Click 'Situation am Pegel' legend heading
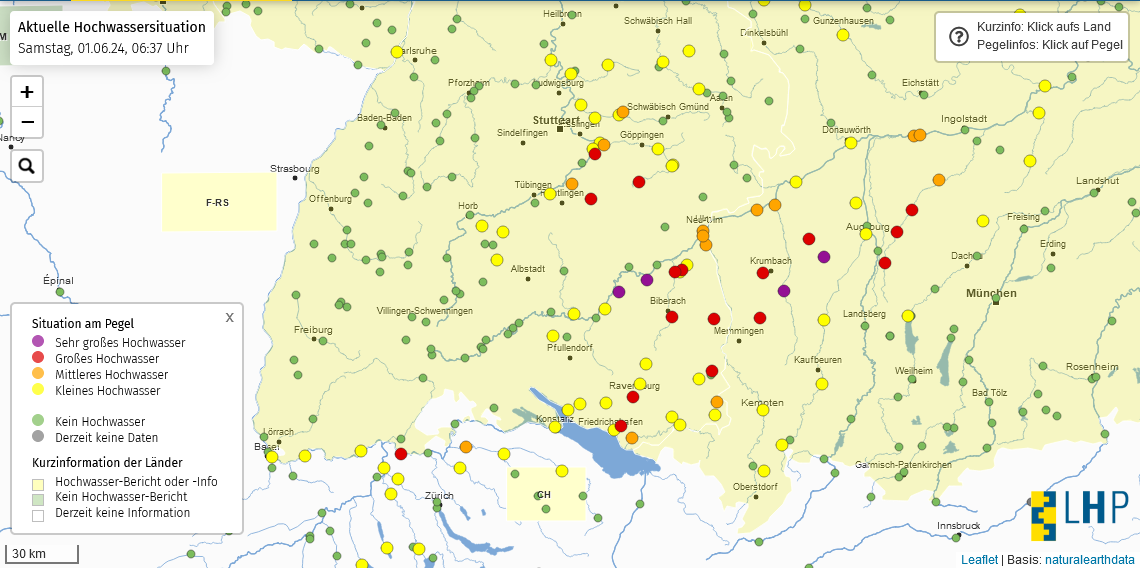Screen dimensions: 1140x568 pos(83,323)
